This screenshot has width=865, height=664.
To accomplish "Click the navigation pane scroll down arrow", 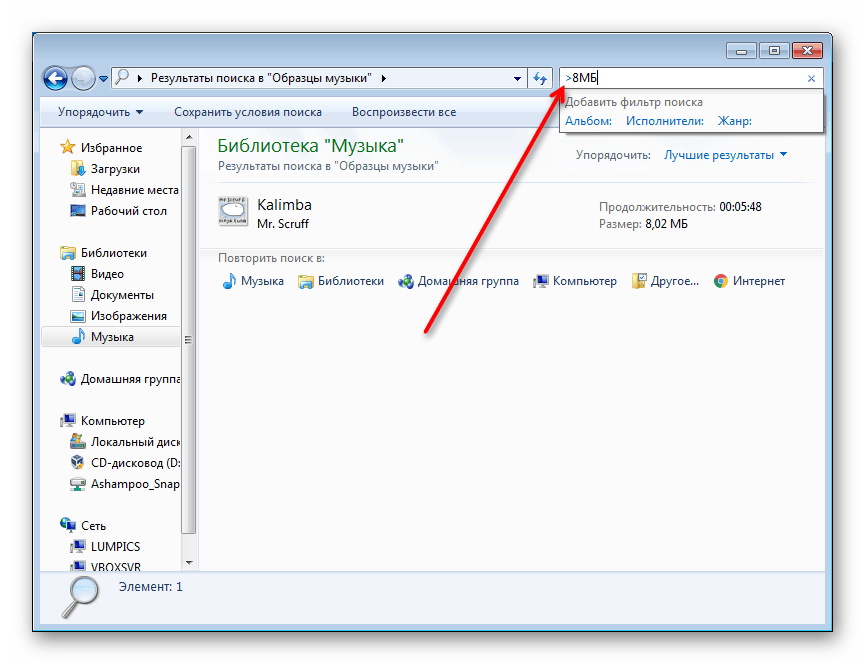I will coord(189,563).
